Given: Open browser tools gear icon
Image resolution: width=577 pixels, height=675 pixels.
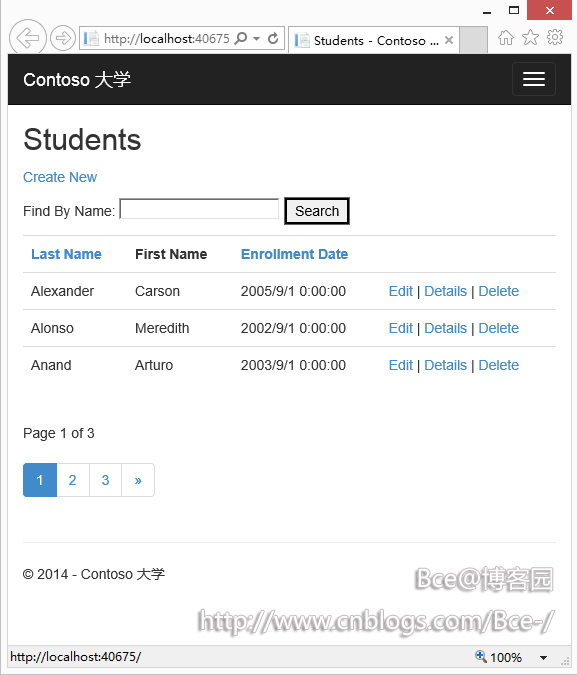Looking at the screenshot, I should click(555, 37).
